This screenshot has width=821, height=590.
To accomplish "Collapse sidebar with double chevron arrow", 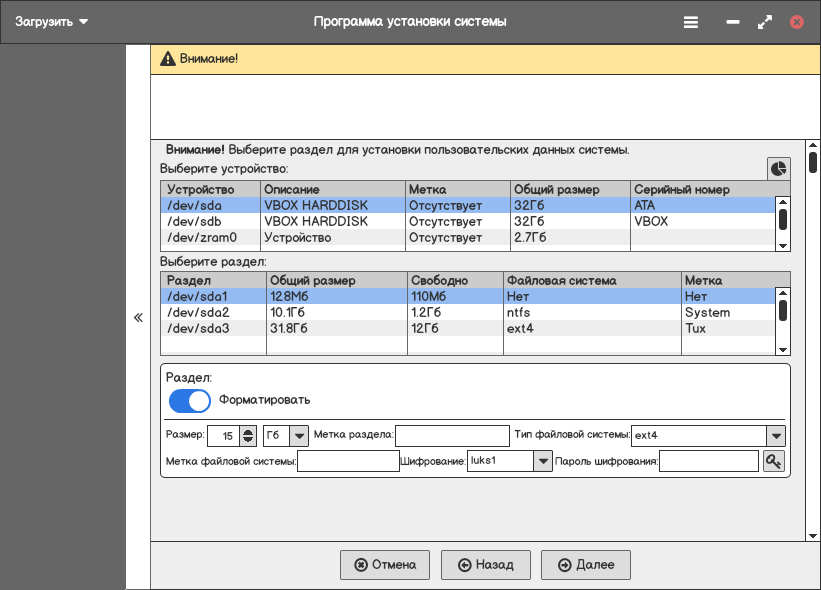I will point(138,317).
